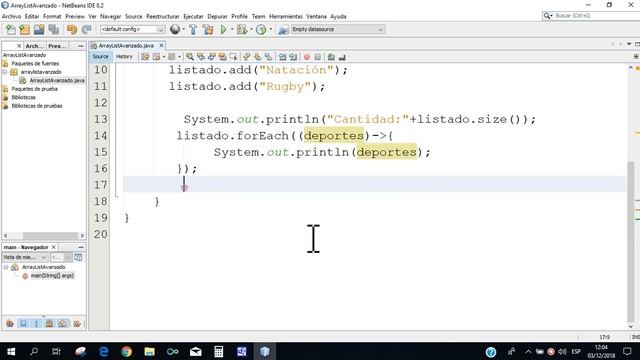Image resolution: width=640 pixels, height=360 pixels.
Task: Run the project with the green play icon
Action: click(x=223, y=29)
